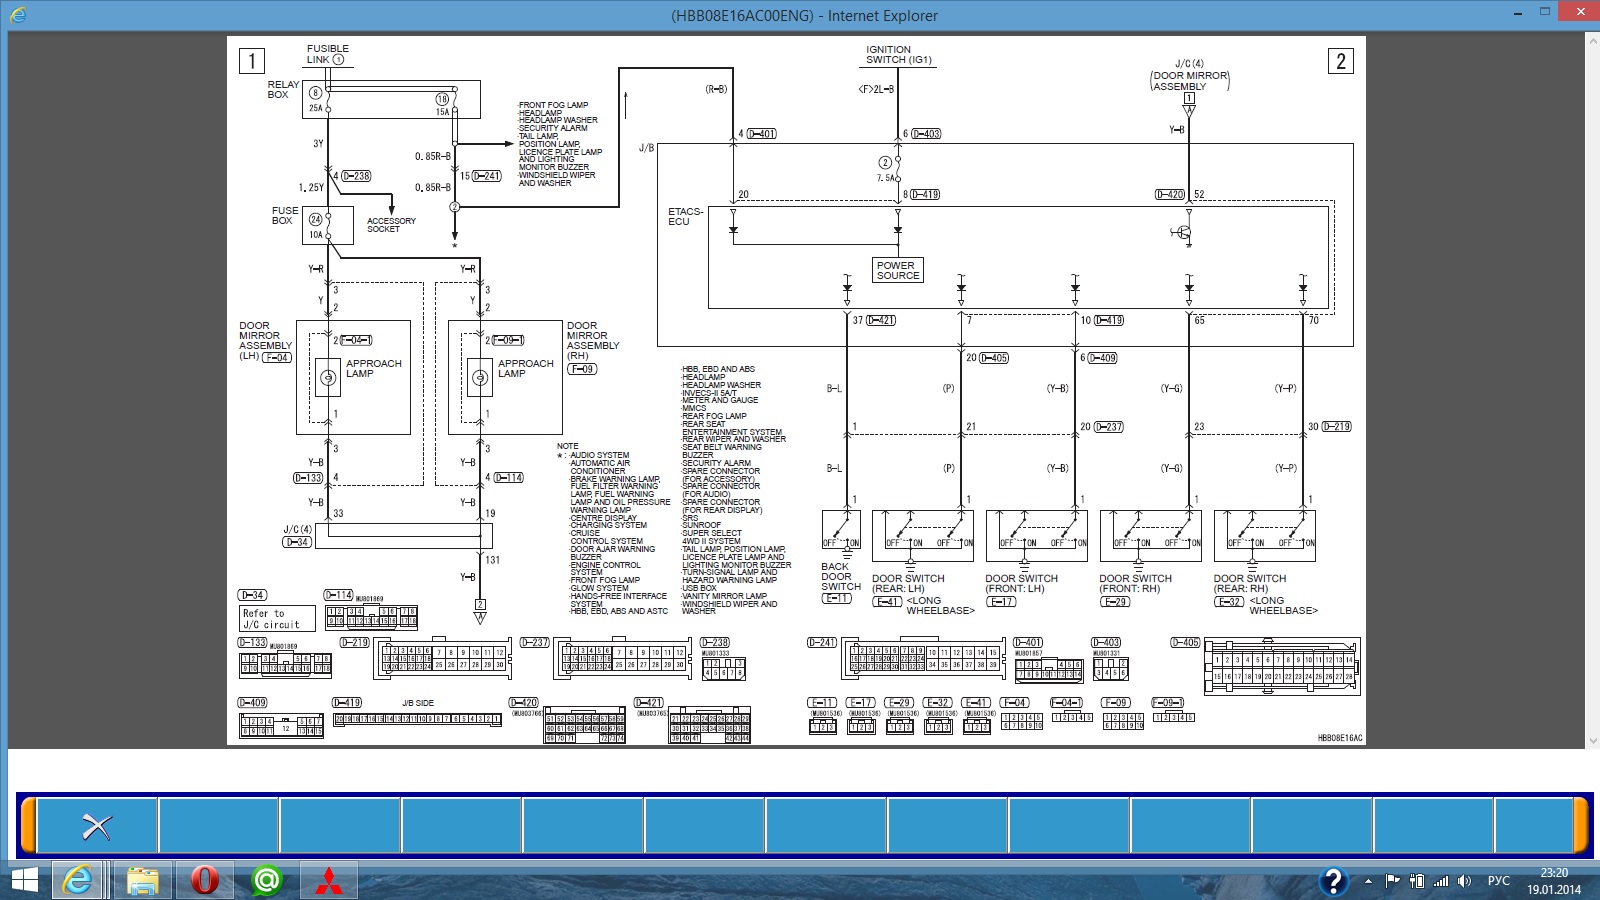The image size is (1600, 900).
Task: Click the crossed tools icon in the bottom toolbar
Action: (97, 826)
